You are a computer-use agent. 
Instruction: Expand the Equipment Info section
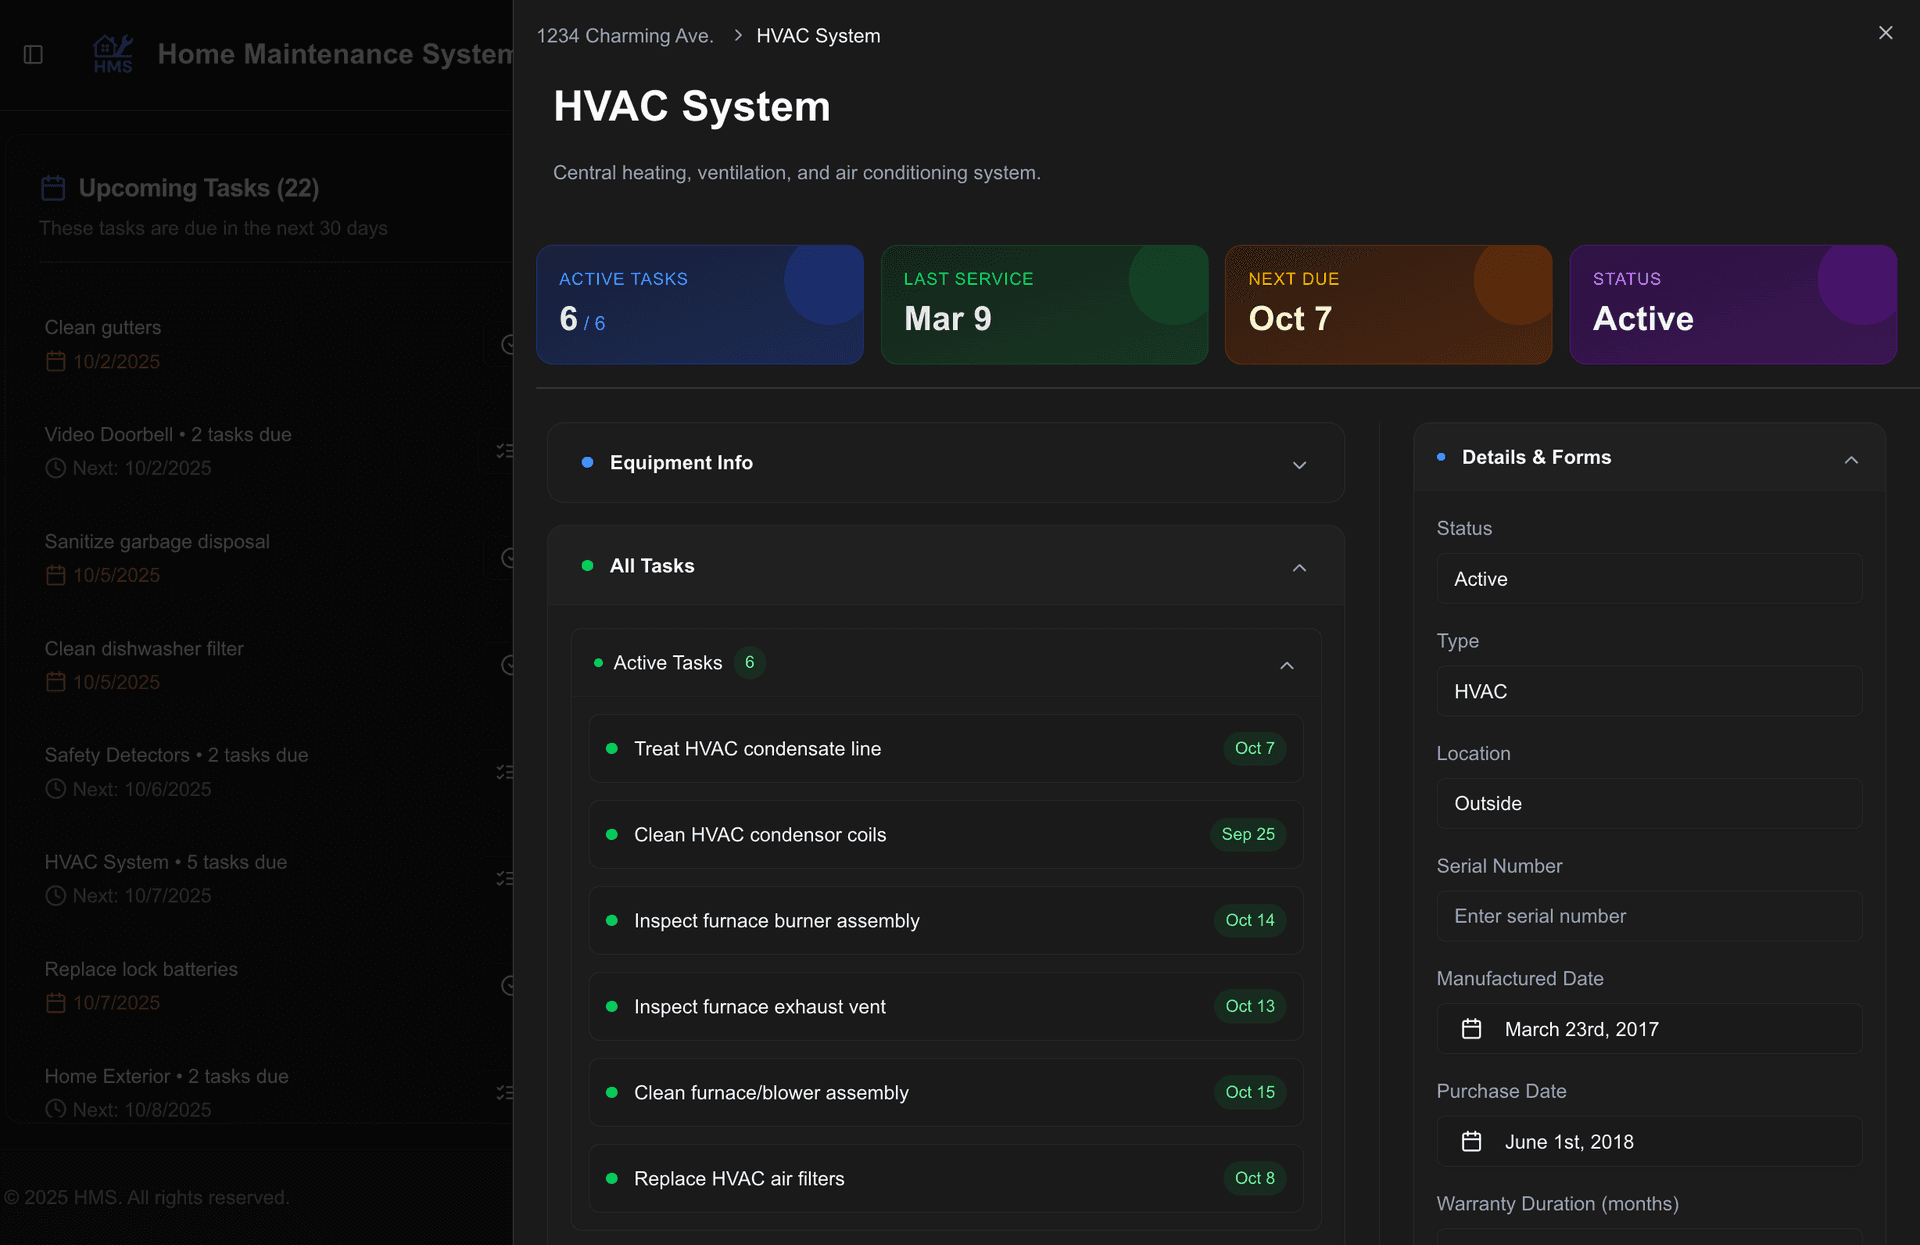[x=1299, y=464]
